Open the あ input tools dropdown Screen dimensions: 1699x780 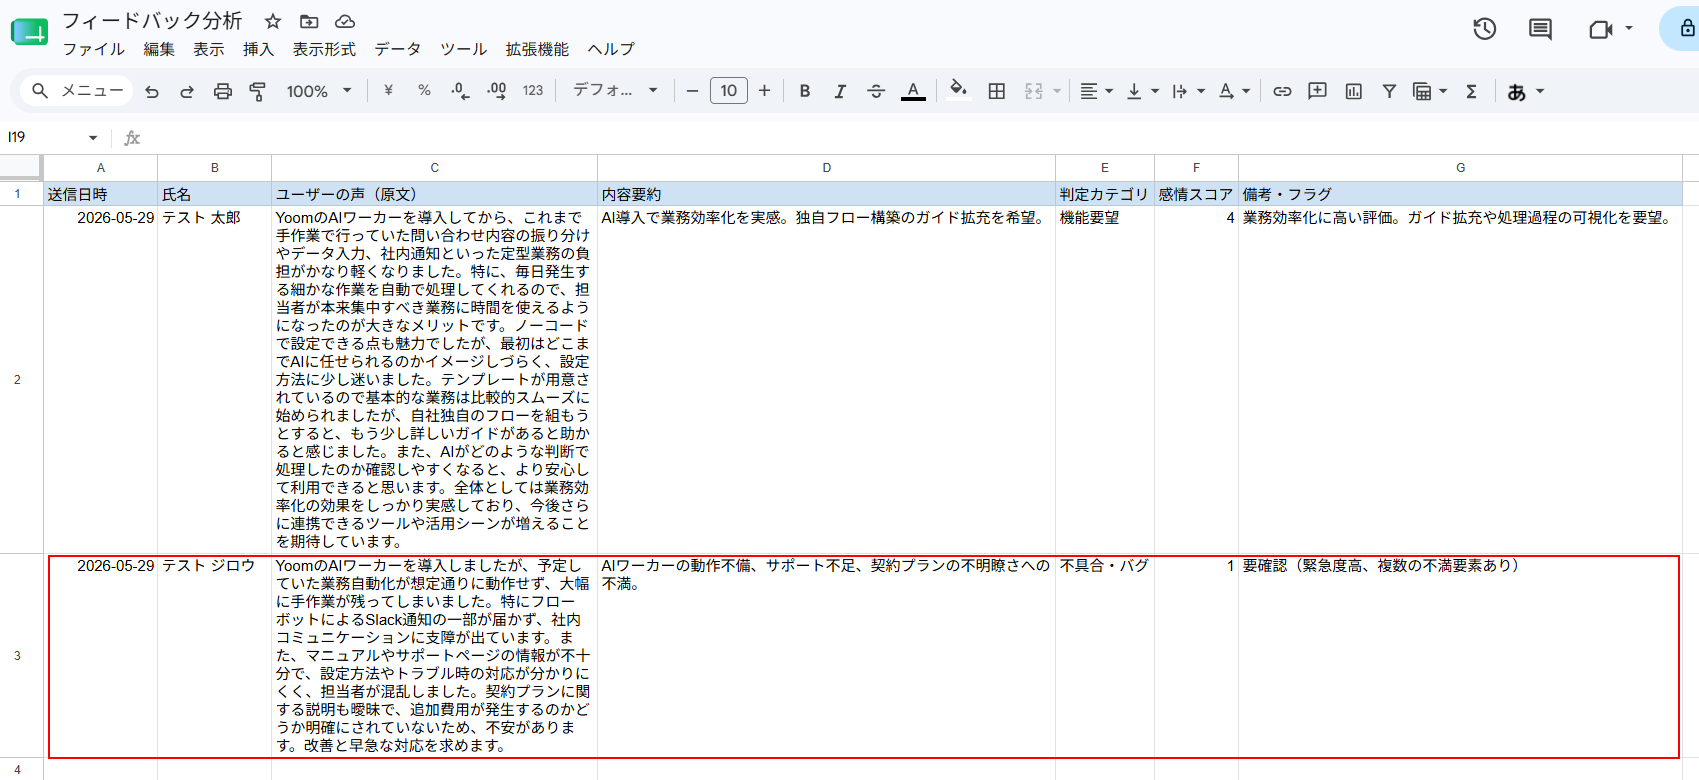pos(1526,91)
